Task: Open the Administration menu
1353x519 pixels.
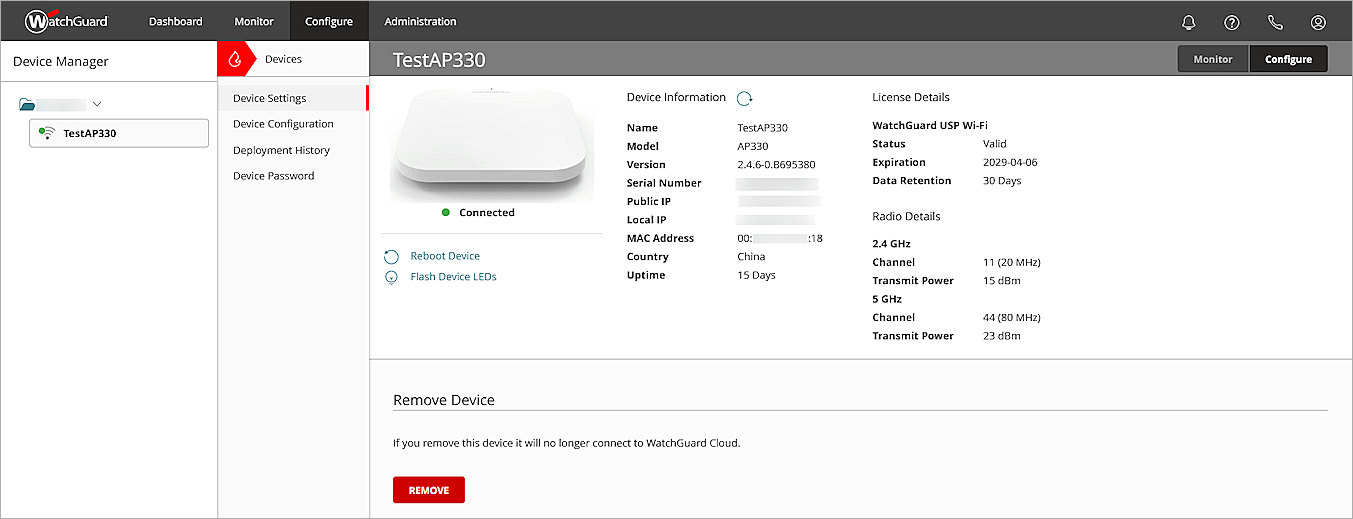Action: 420,21
